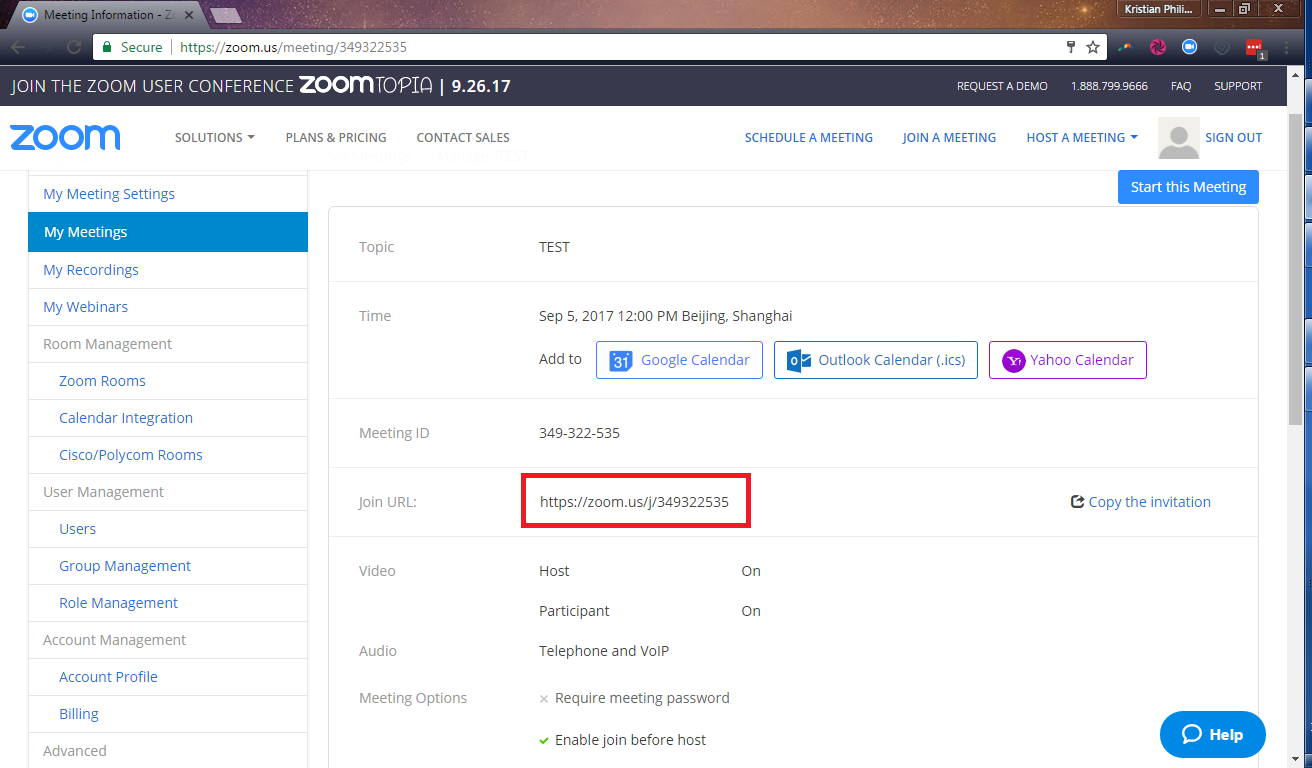Click Sign Out
Viewport: 1312px width, 768px height.
[x=1234, y=138]
